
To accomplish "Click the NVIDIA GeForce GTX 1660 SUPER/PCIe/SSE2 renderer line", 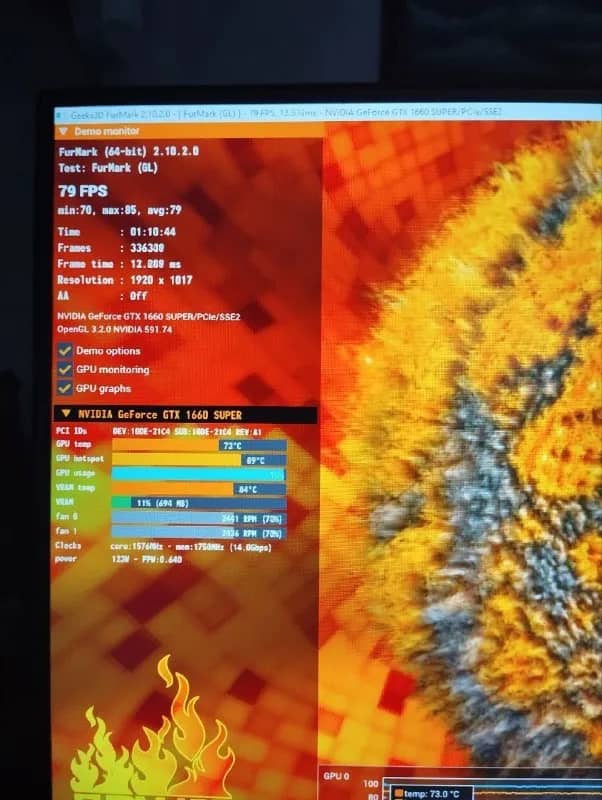I will 148,316.
